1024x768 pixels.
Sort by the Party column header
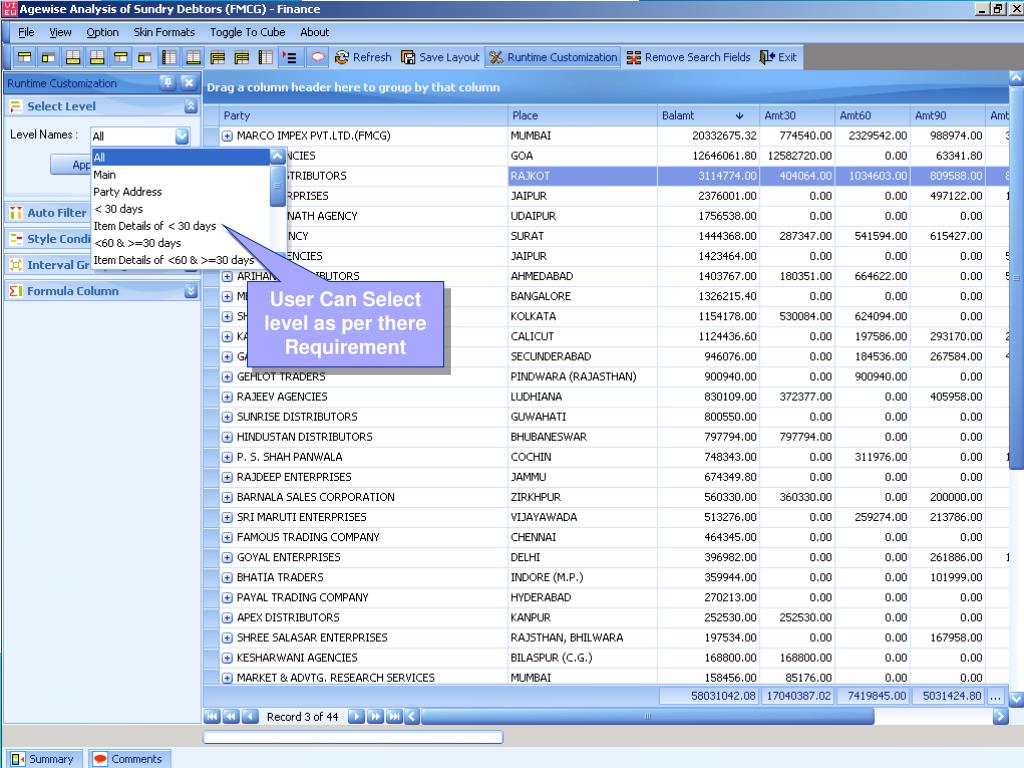coord(363,116)
